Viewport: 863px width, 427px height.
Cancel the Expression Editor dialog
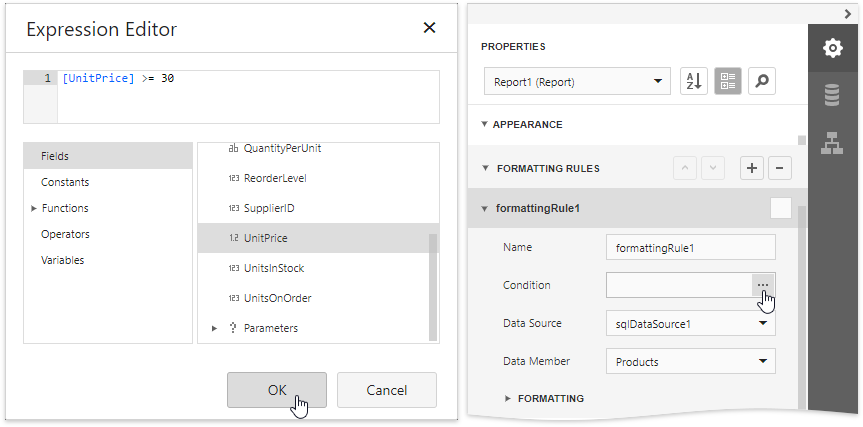386,390
